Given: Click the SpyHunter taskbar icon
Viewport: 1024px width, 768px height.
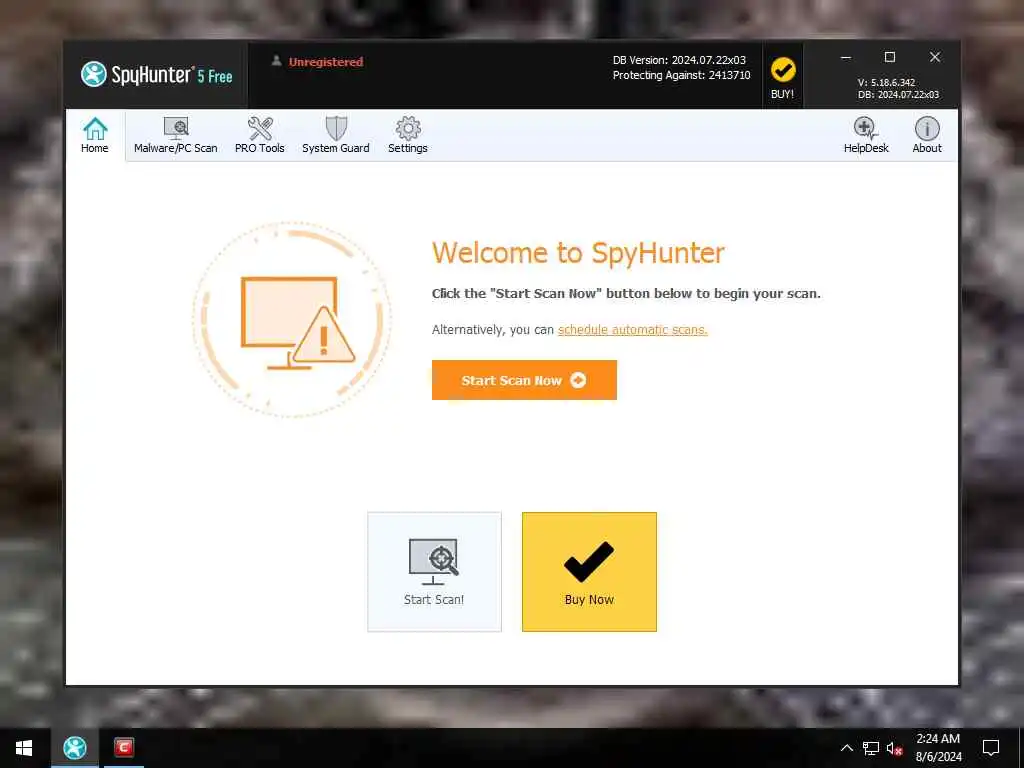Looking at the screenshot, I should point(74,748).
